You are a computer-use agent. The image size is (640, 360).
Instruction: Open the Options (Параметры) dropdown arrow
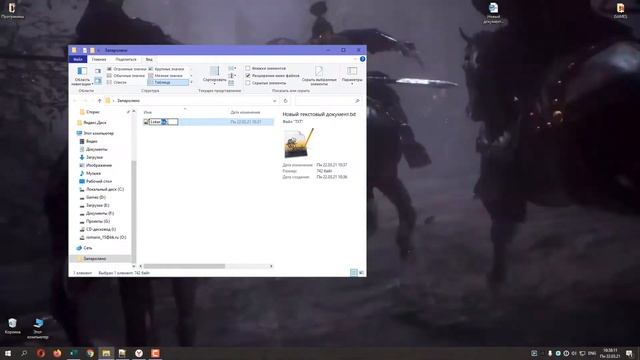tap(352, 84)
